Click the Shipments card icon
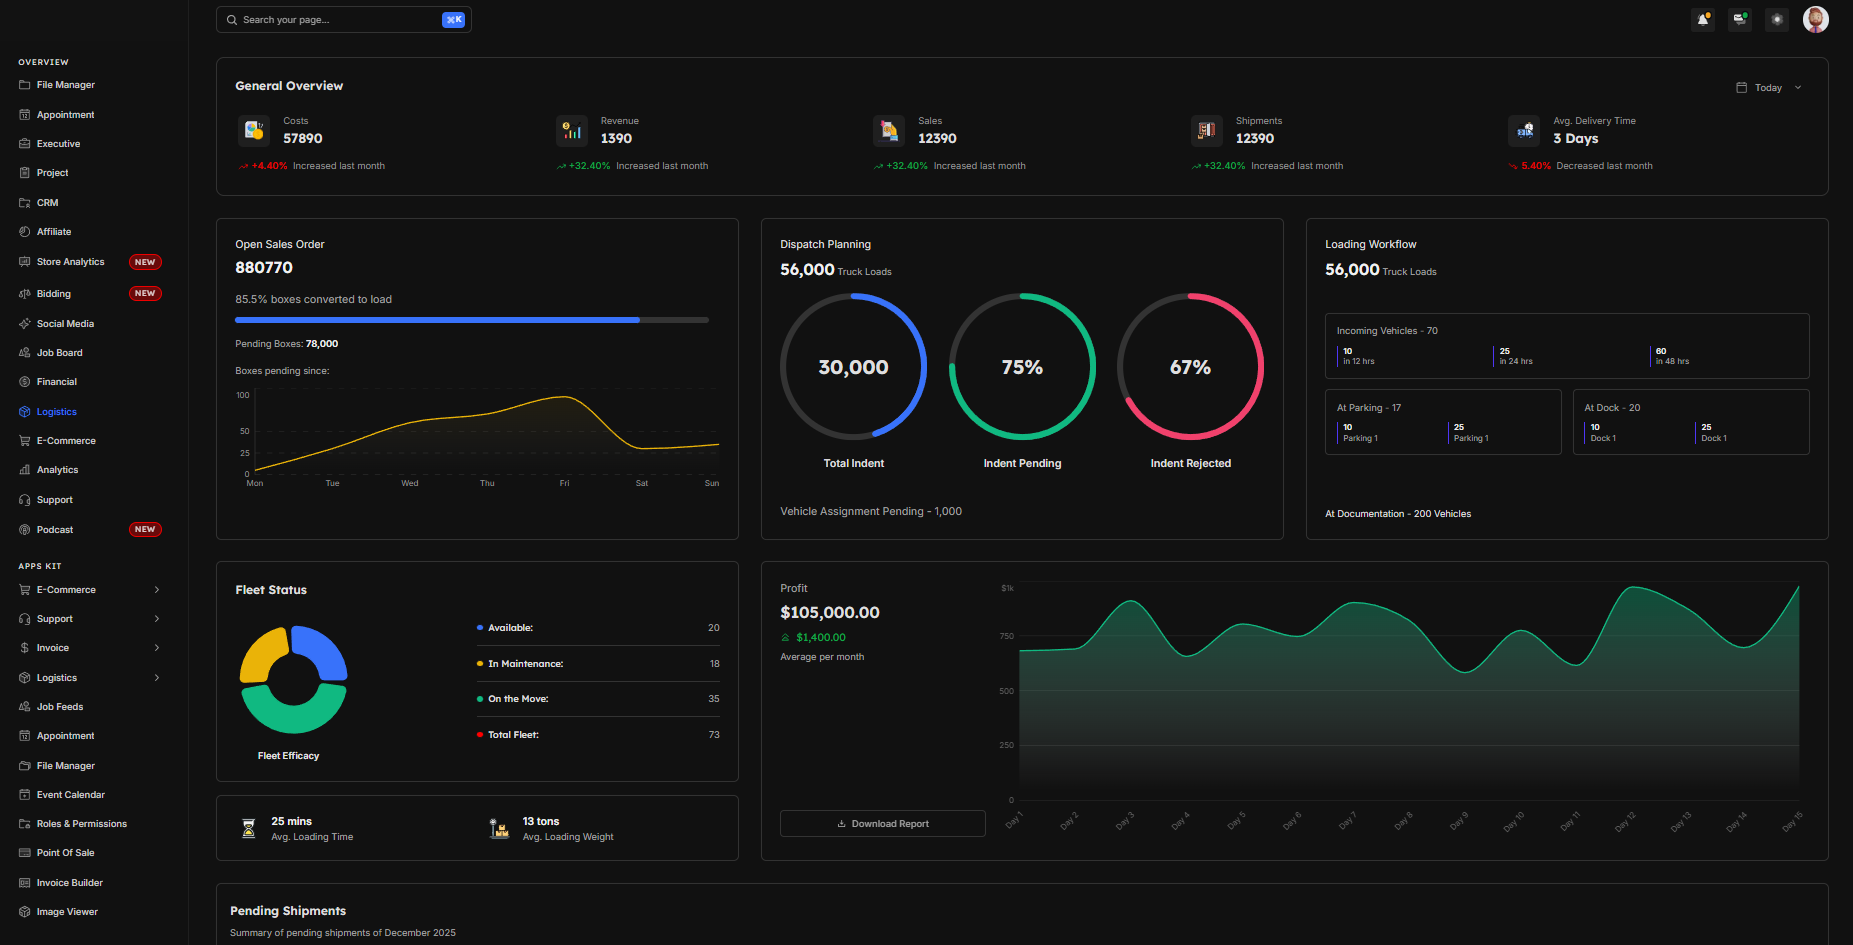 click(1207, 130)
